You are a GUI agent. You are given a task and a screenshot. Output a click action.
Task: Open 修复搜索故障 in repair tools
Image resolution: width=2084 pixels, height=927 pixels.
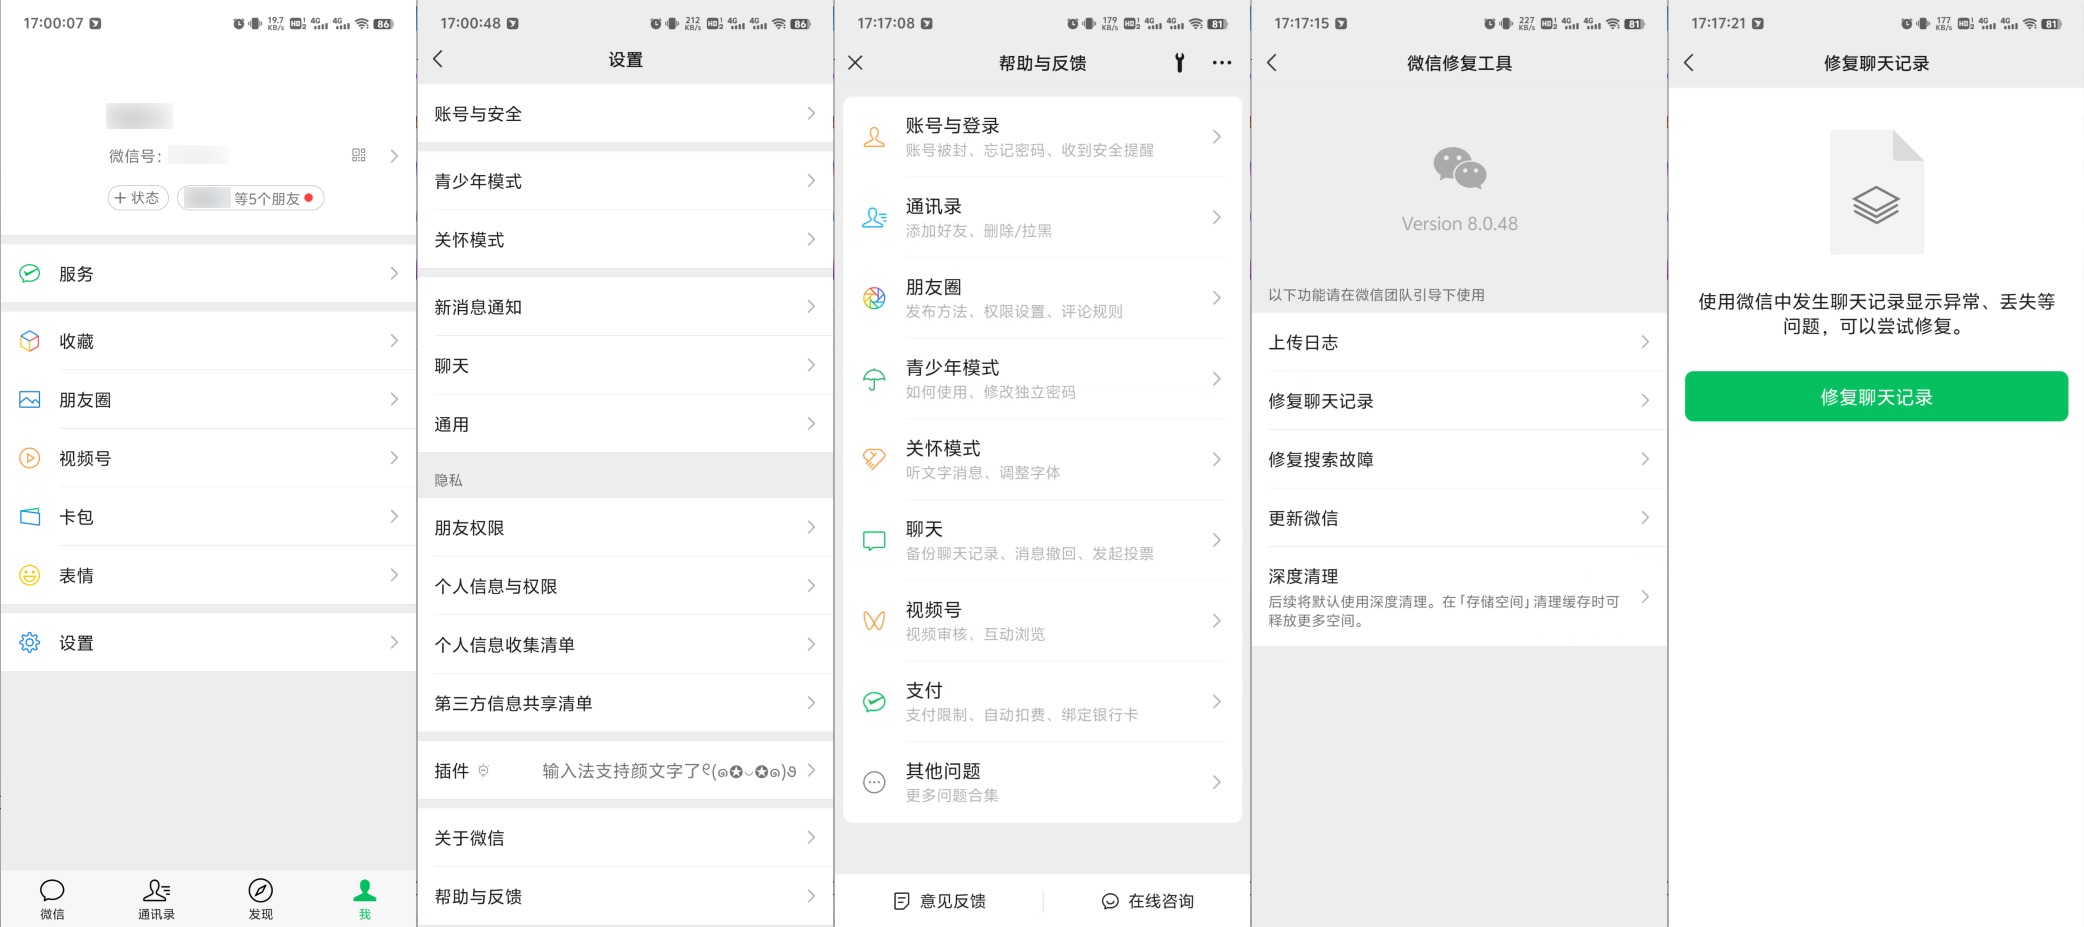coord(1458,460)
